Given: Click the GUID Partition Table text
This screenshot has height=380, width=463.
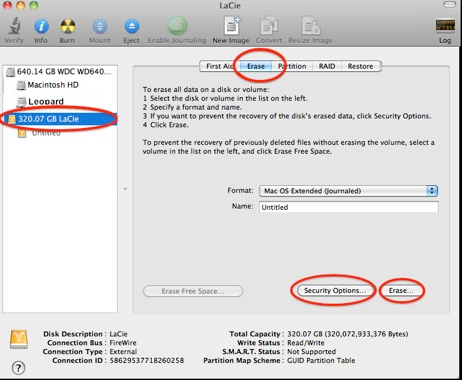Looking at the screenshot, I should (x=321, y=361).
